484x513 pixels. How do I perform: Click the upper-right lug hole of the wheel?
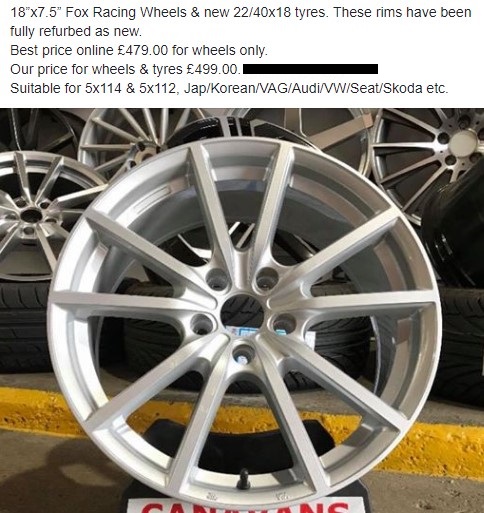[267, 279]
